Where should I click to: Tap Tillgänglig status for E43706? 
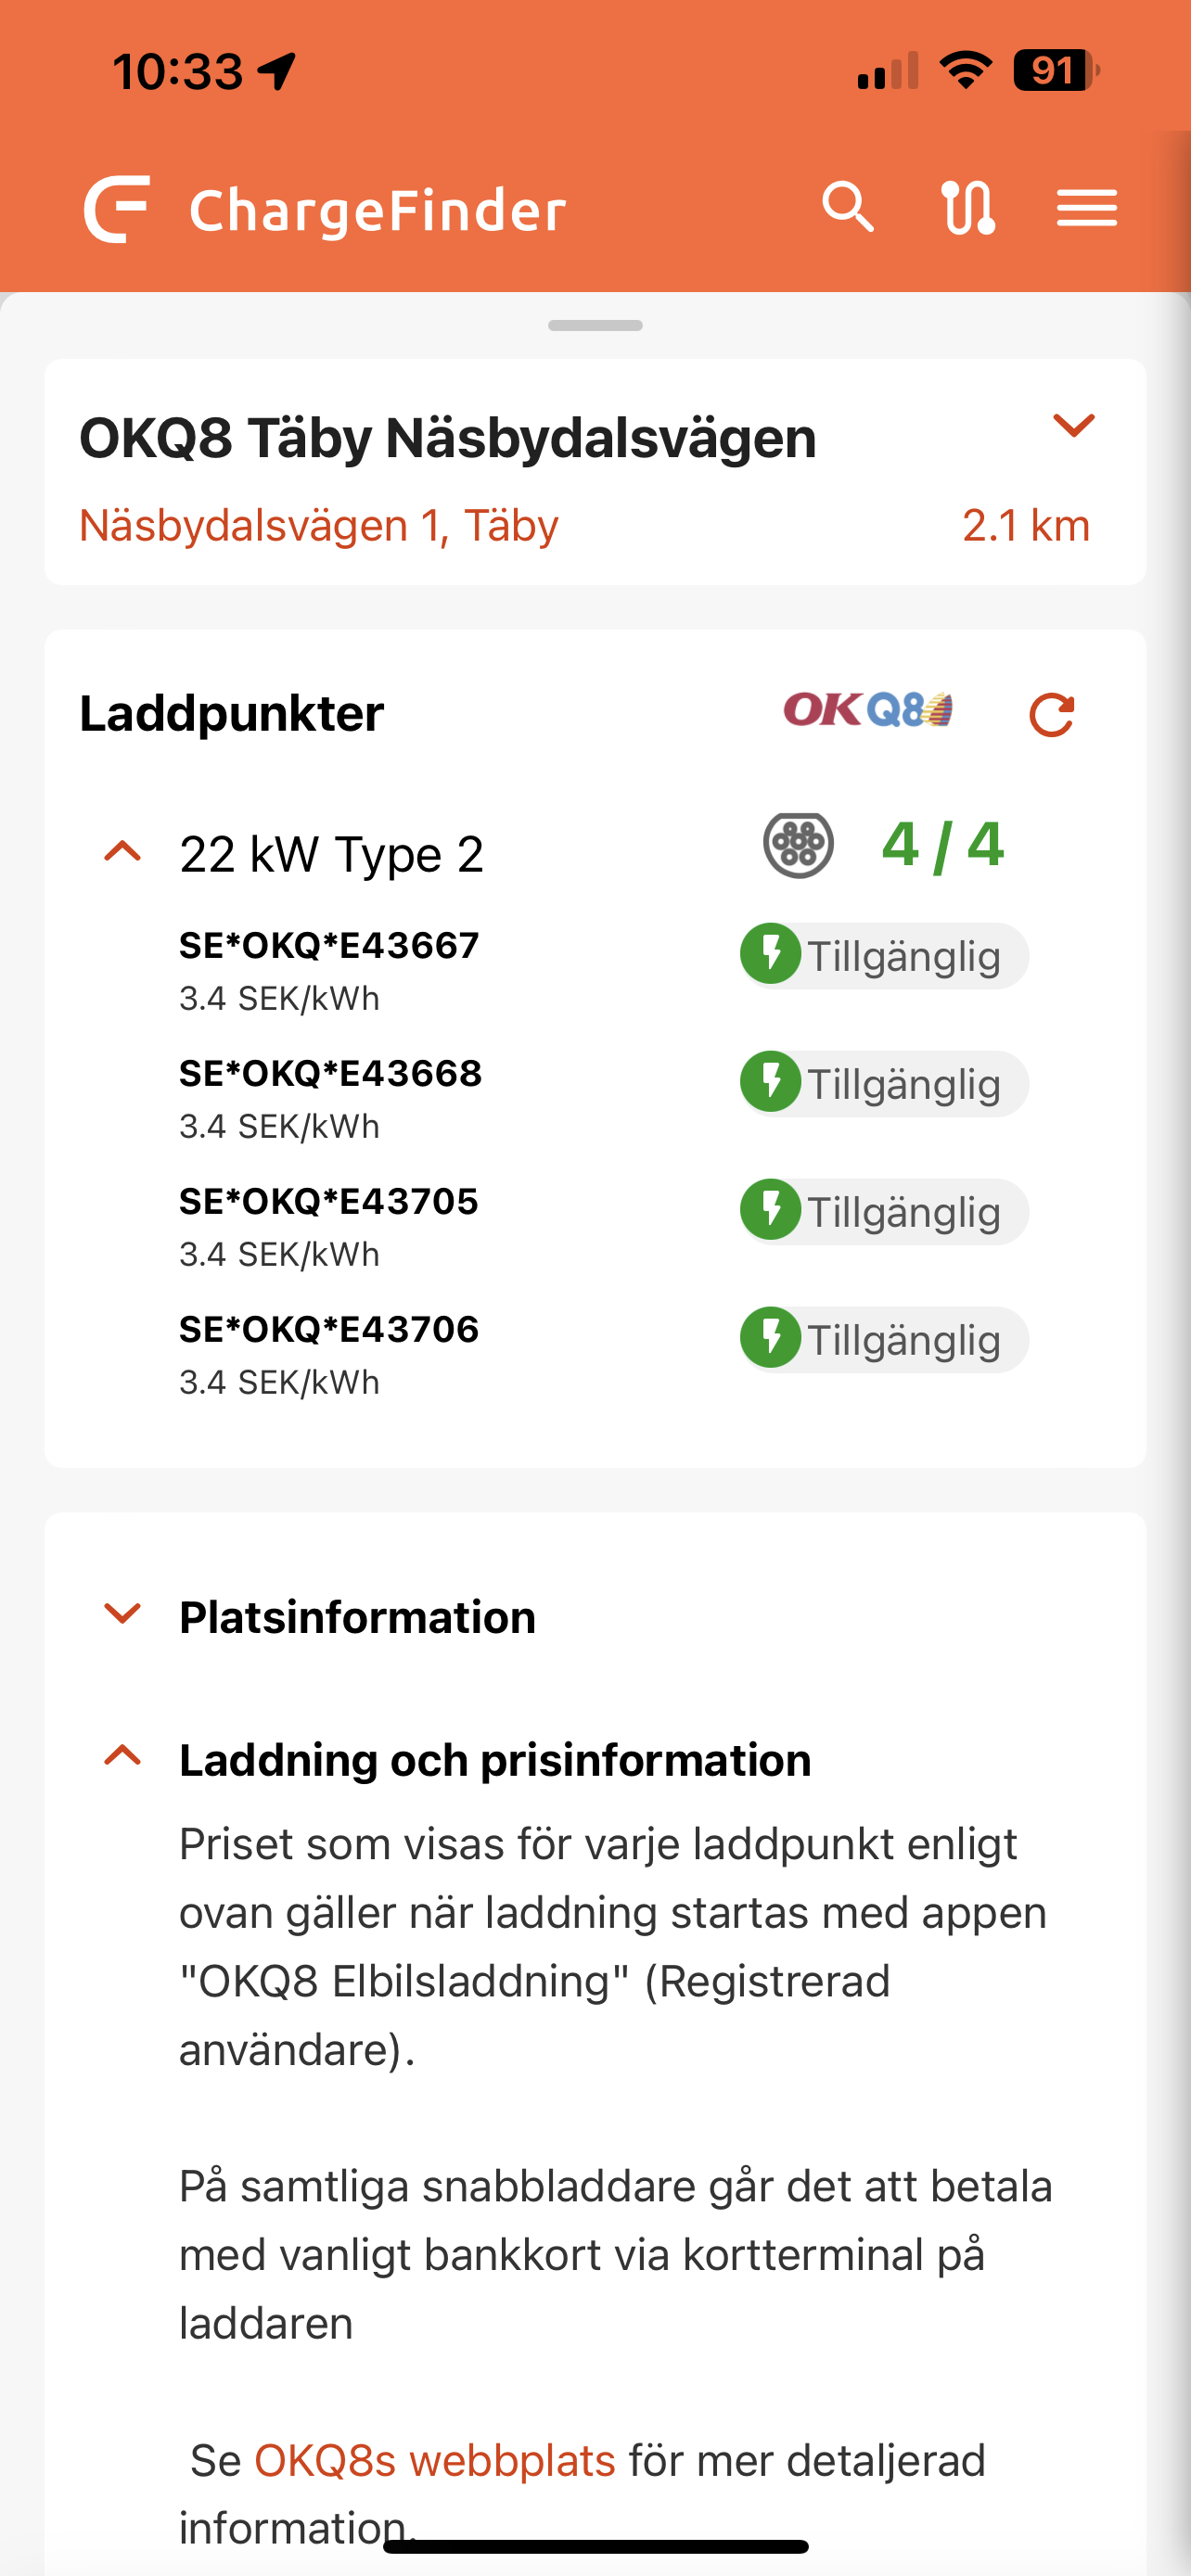(x=884, y=1340)
